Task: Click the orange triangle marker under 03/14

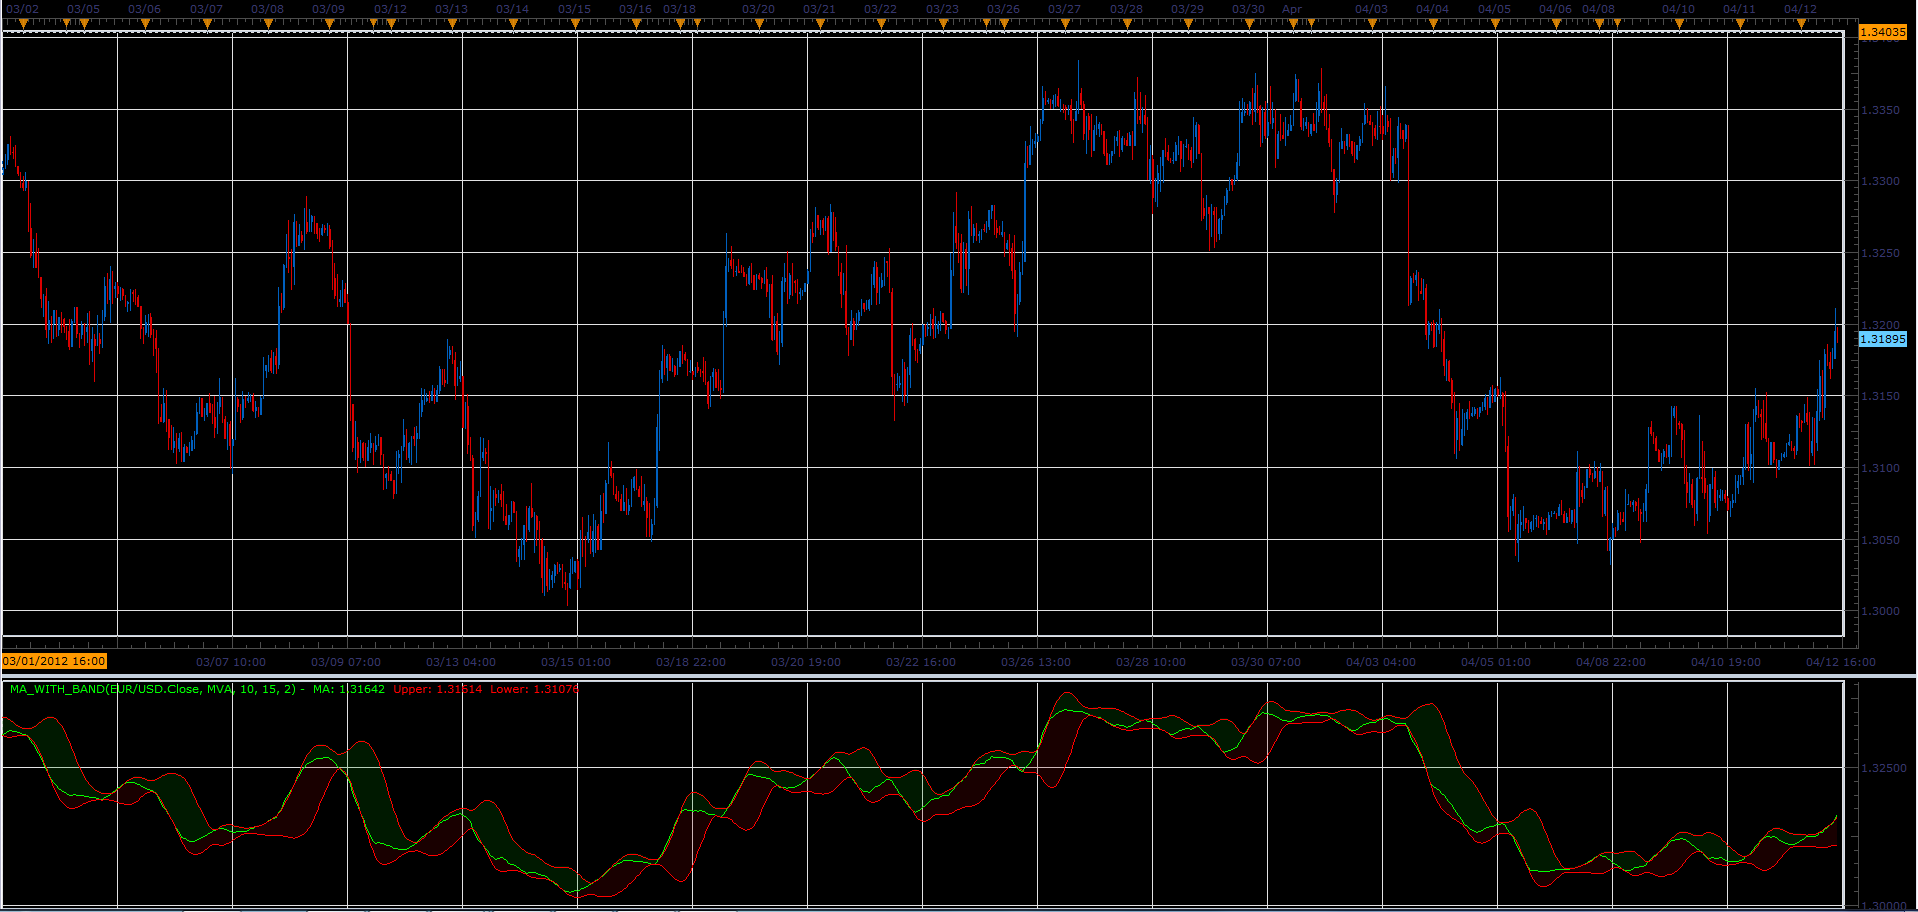Action: pyautogui.click(x=513, y=24)
